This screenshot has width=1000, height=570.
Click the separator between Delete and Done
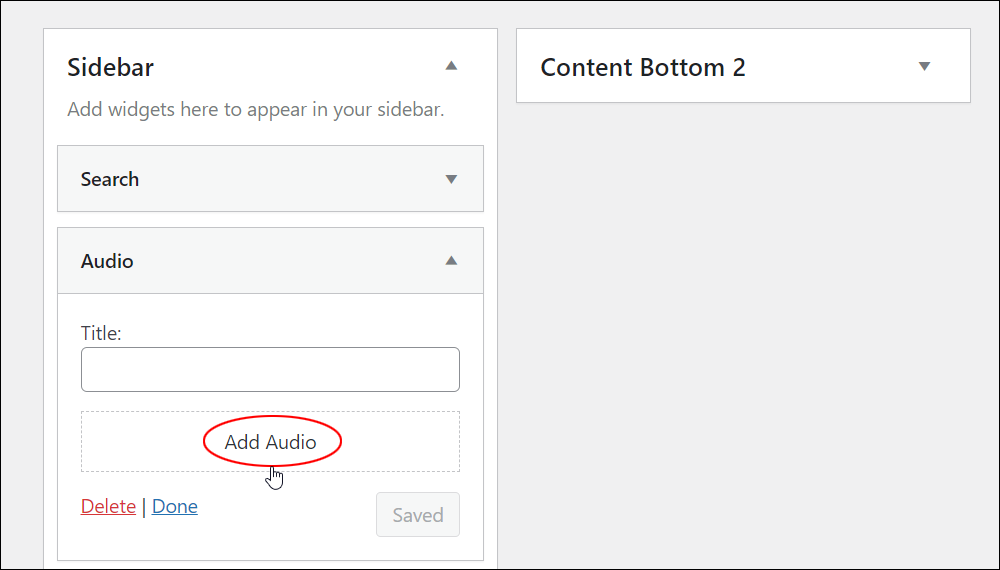coord(144,507)
